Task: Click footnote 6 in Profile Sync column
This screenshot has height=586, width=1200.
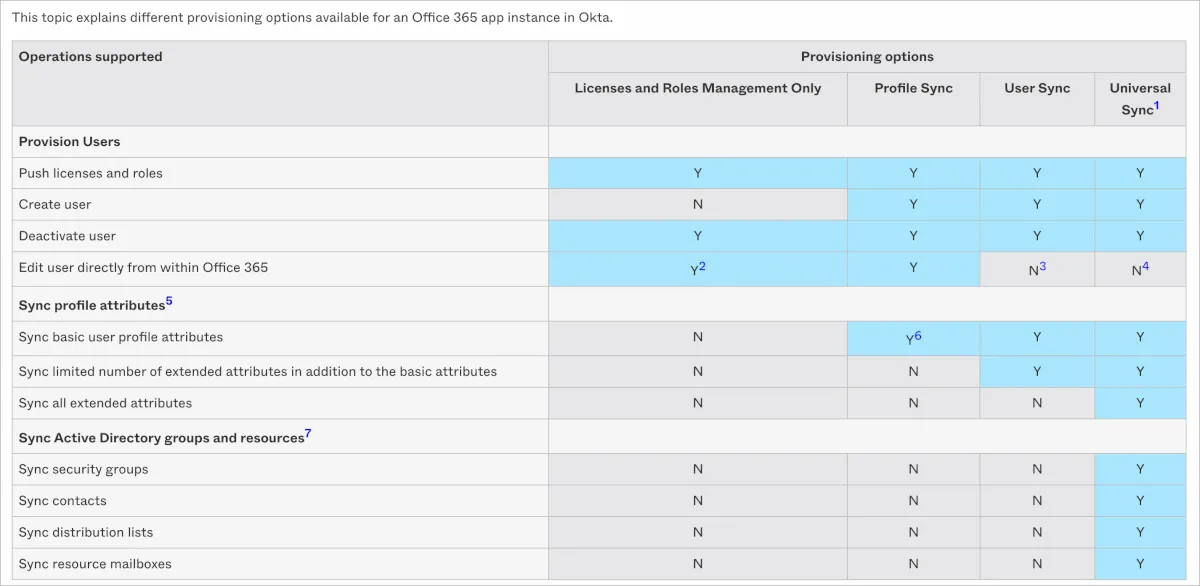Action: pos(918,335)
